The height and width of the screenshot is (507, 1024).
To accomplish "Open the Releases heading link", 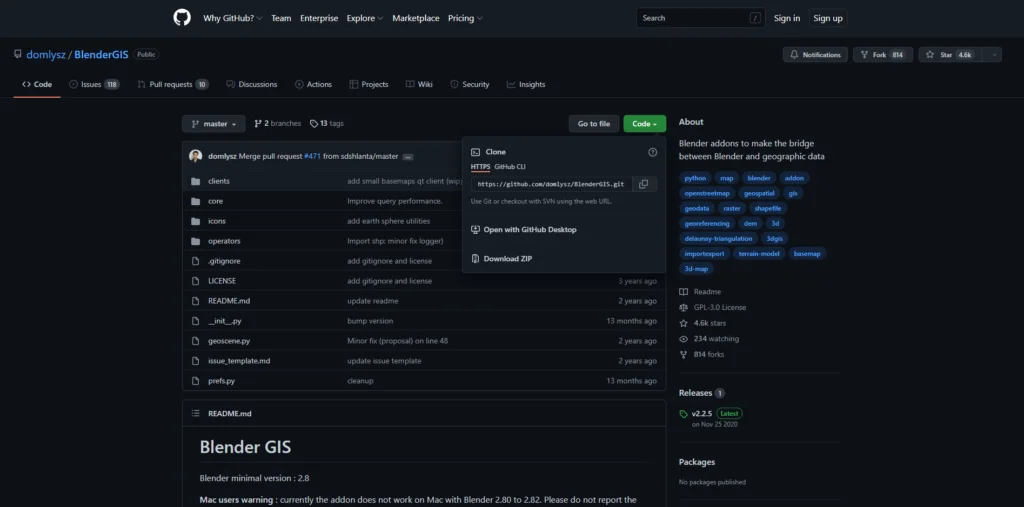I will pyautogui.click(x=695, y=393).
